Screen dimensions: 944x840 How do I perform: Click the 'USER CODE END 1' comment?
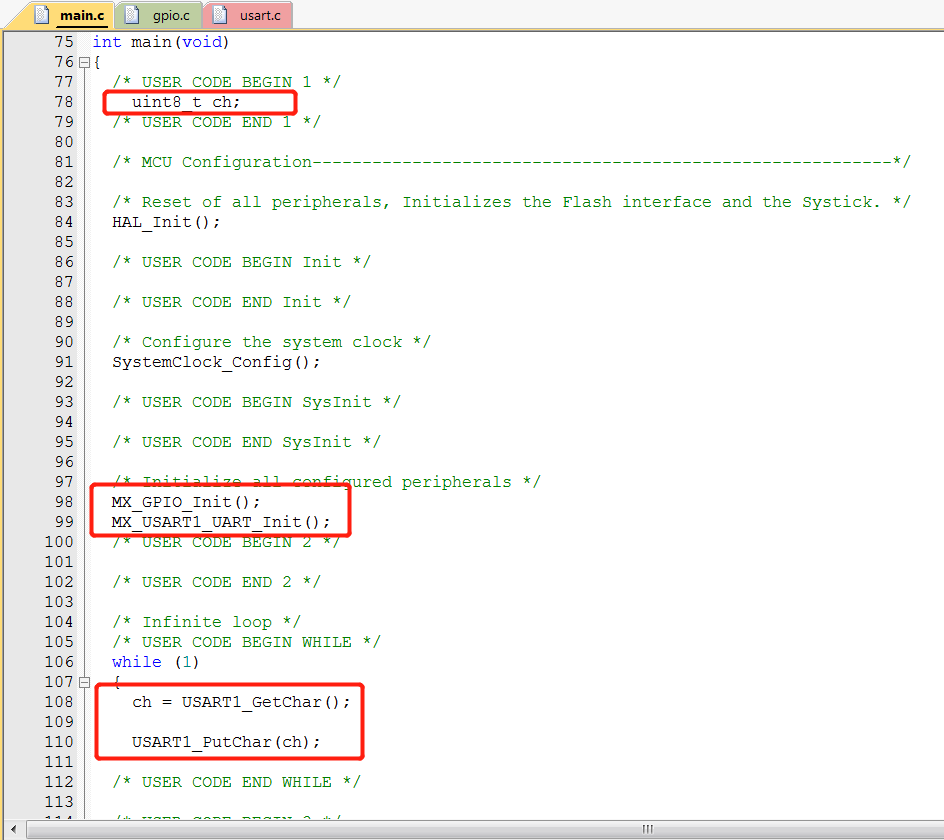pos(217,122)
